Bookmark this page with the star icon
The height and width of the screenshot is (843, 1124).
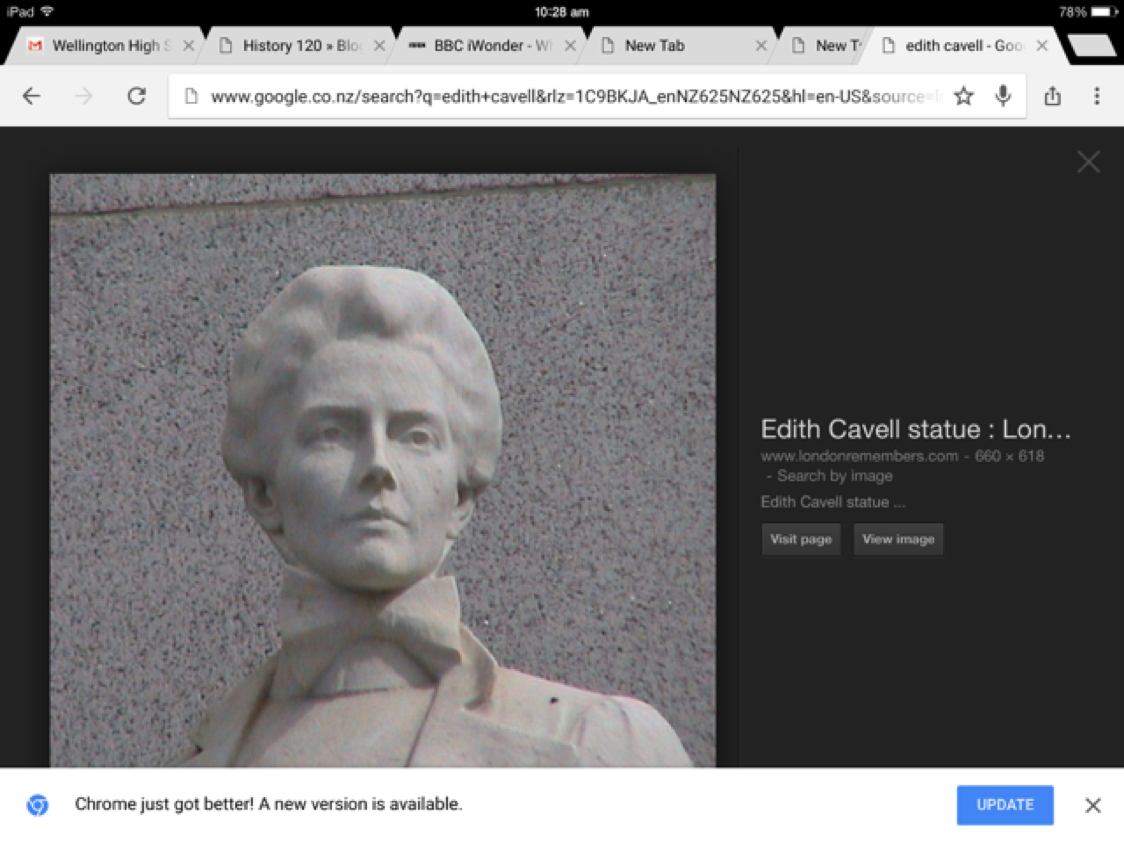(963, 96)
